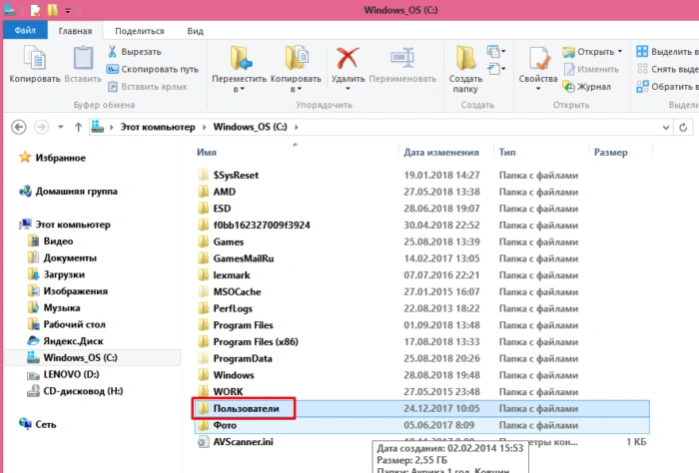Switch to Вид ribbon tab

(195, 31)
